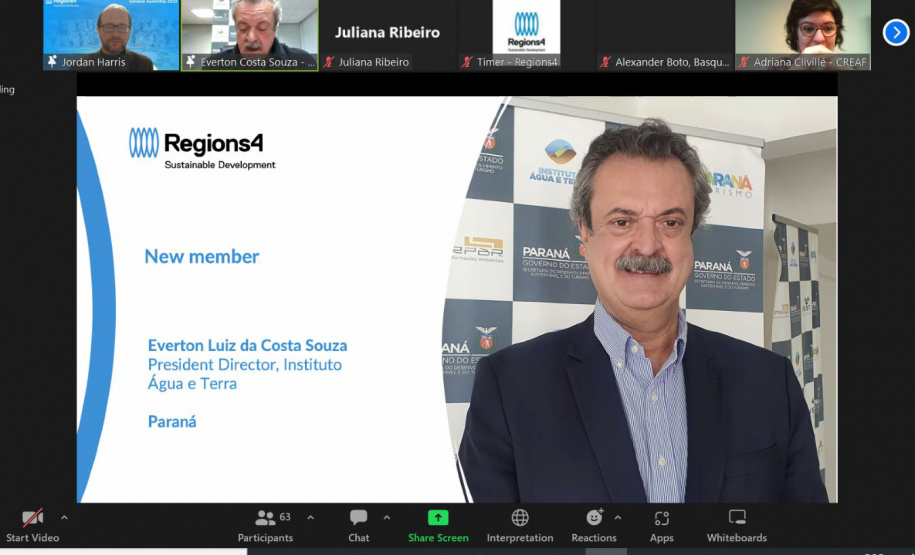Expand the arrow next to Chat

tap(387, 518)
